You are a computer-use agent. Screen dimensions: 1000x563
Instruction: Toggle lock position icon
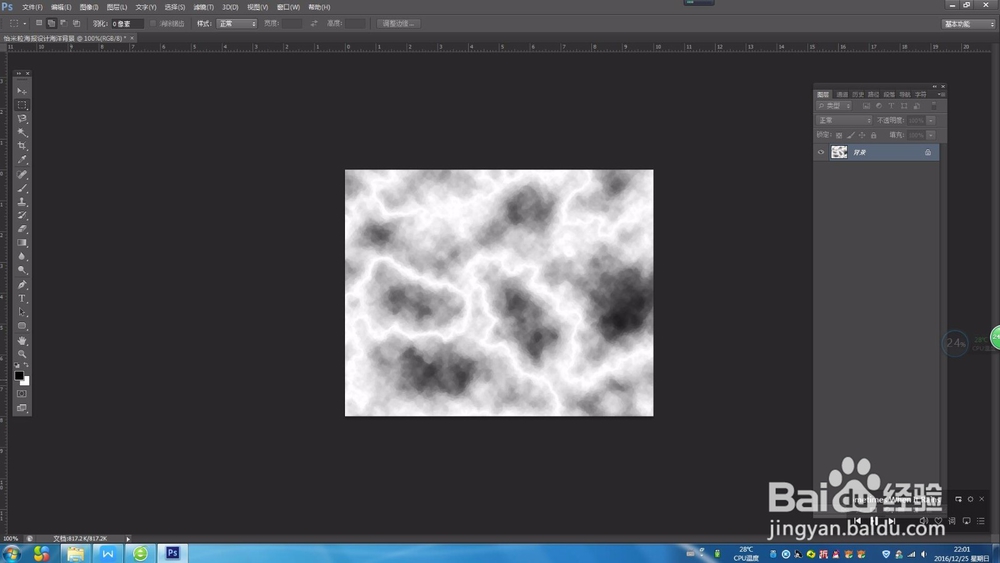point(862,135)
